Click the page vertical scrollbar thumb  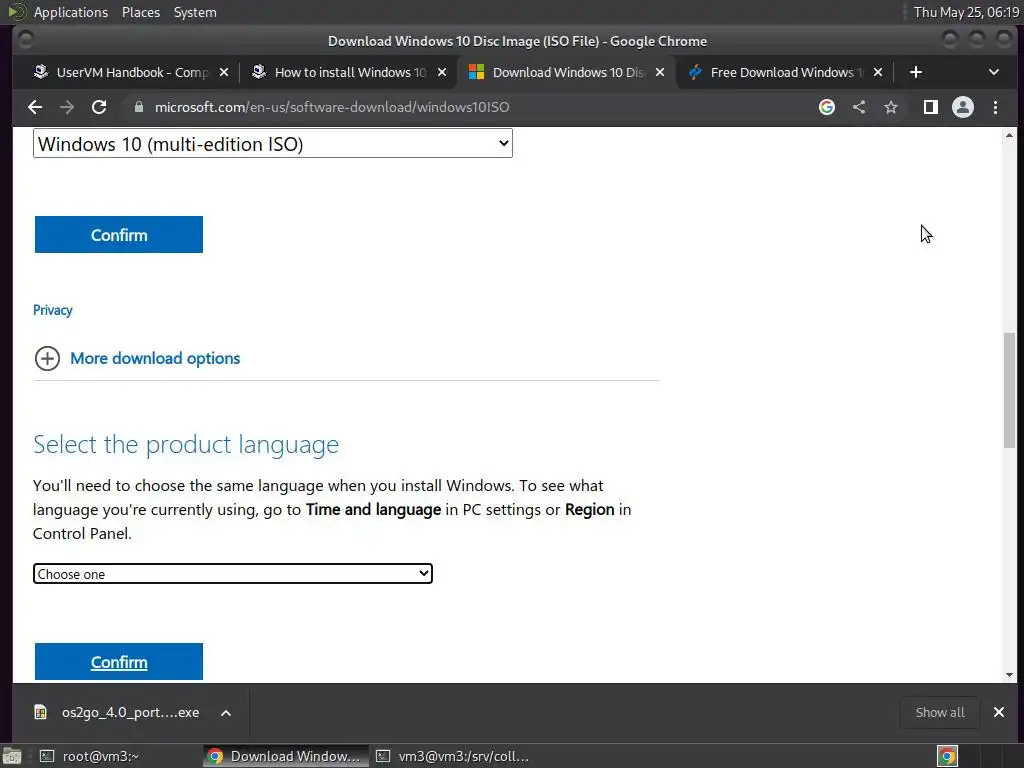[1010, 391]
